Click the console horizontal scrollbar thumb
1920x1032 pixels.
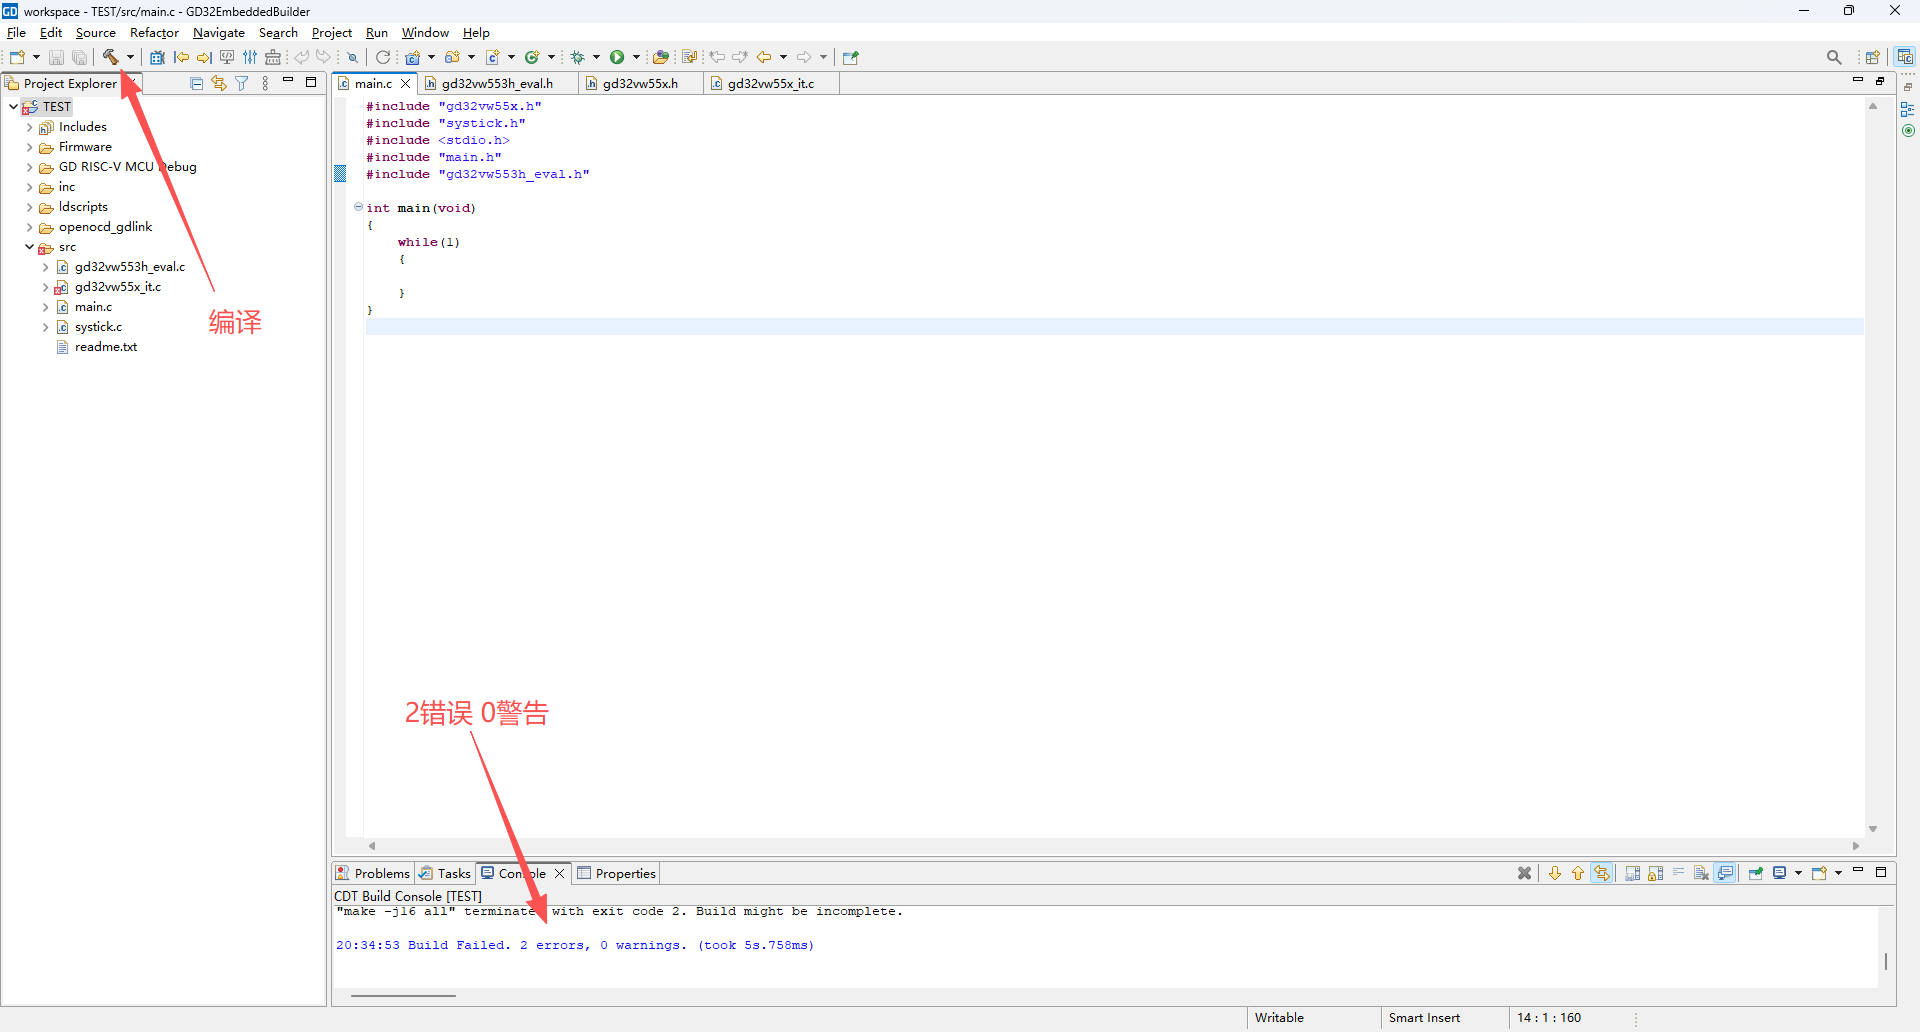point(403,996)
